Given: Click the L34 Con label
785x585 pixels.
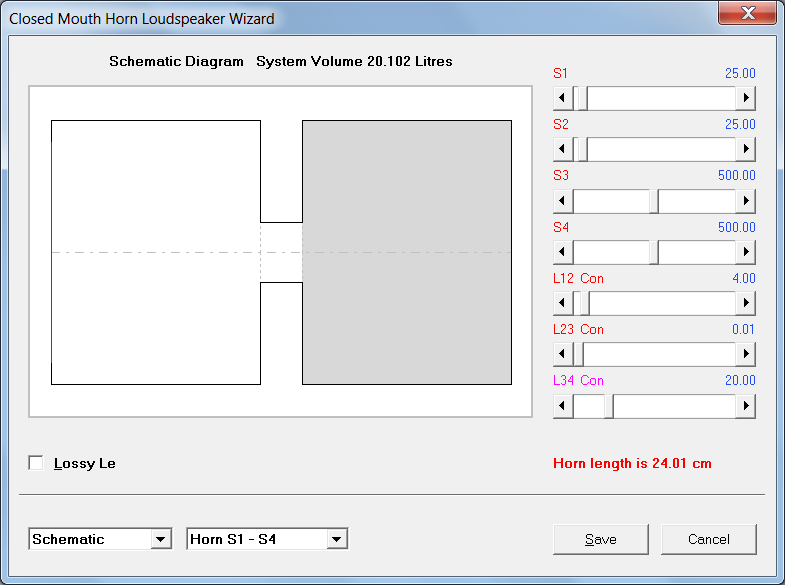Looking at the screenshot, I should (x=578, y=381).
